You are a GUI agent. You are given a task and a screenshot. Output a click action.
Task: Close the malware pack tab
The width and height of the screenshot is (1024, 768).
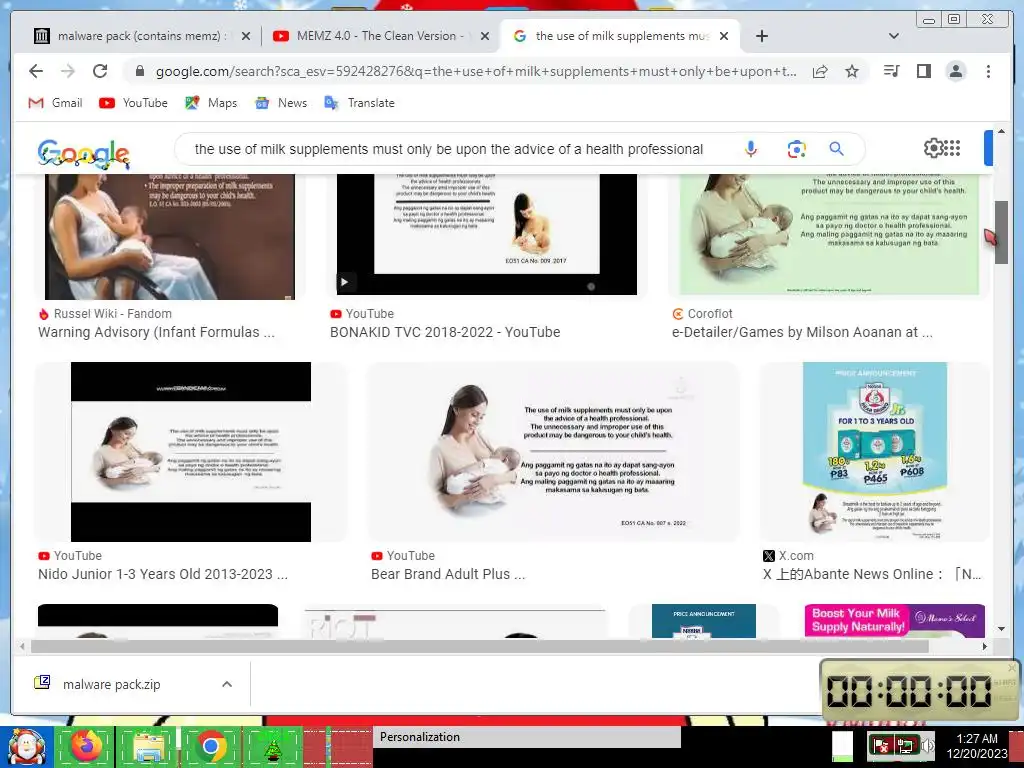tap(246, 37)
